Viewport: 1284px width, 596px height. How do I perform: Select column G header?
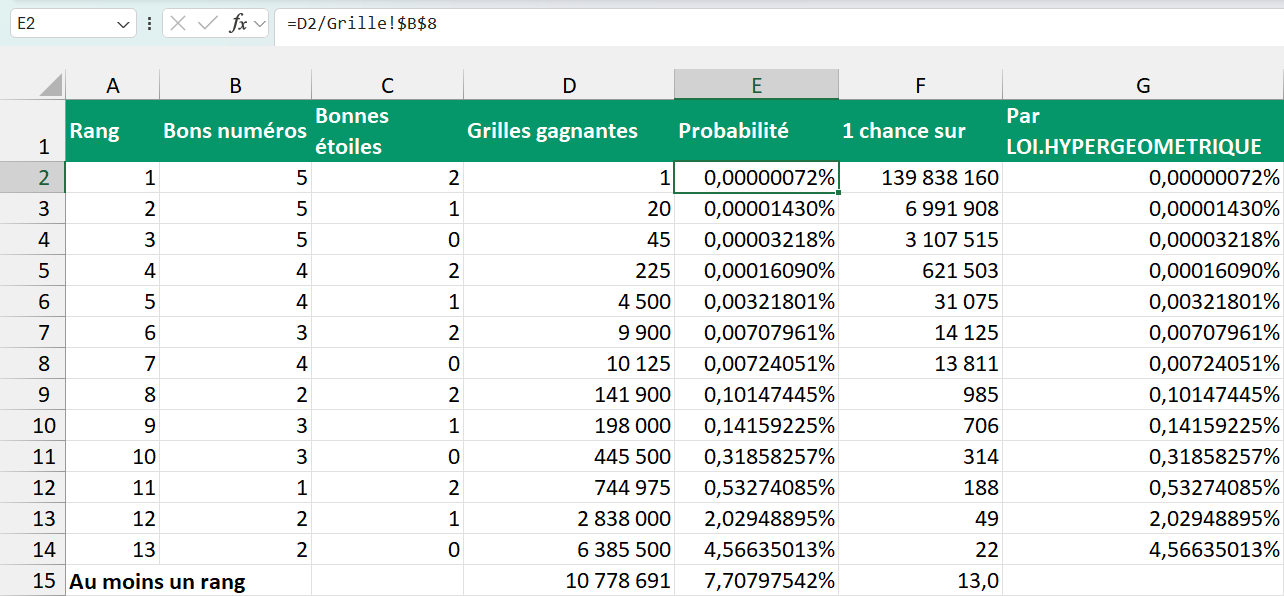coord(1143,86)
